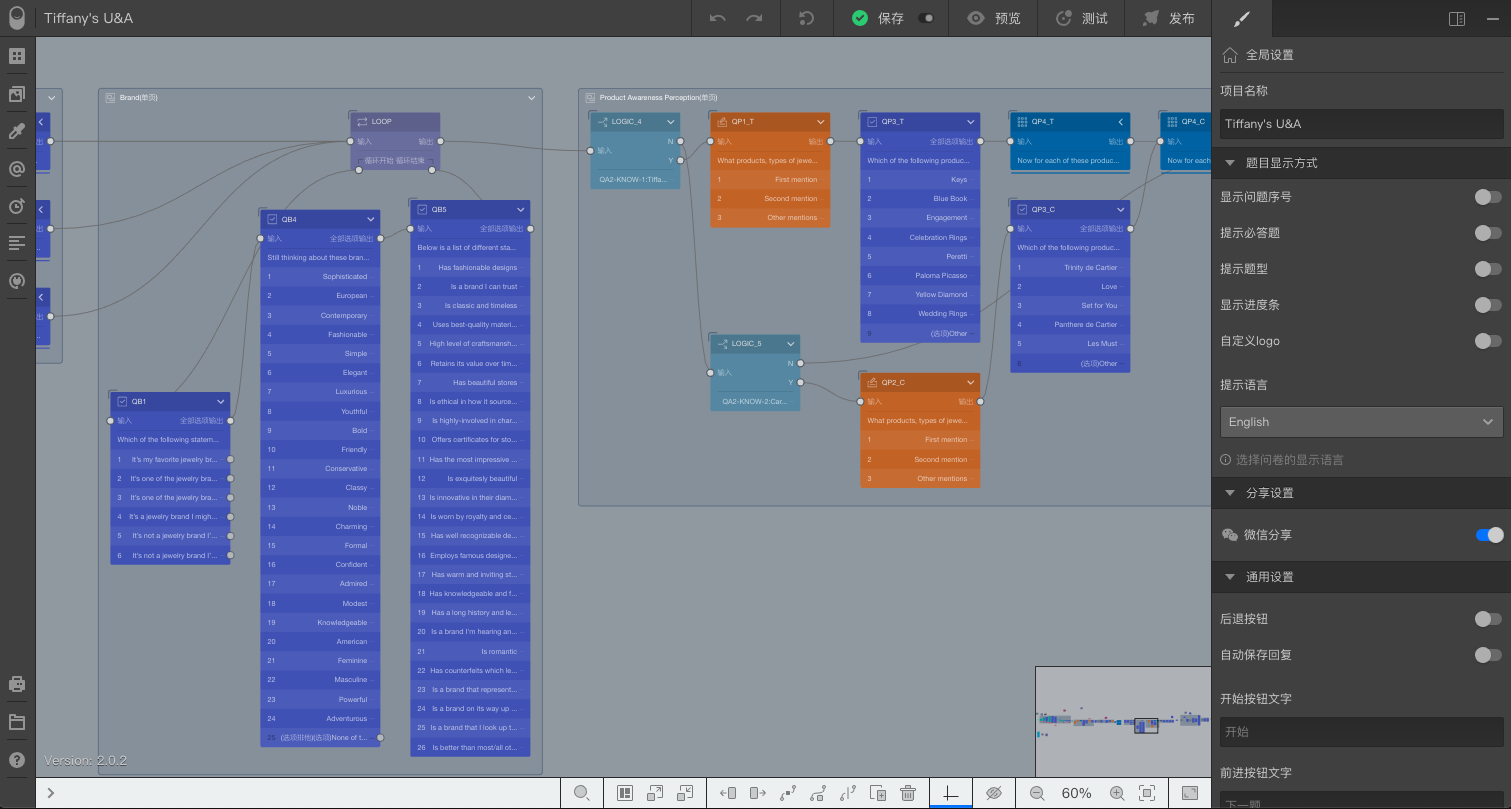
Task: Click the 预览 preview button
Action: (994, 18)
